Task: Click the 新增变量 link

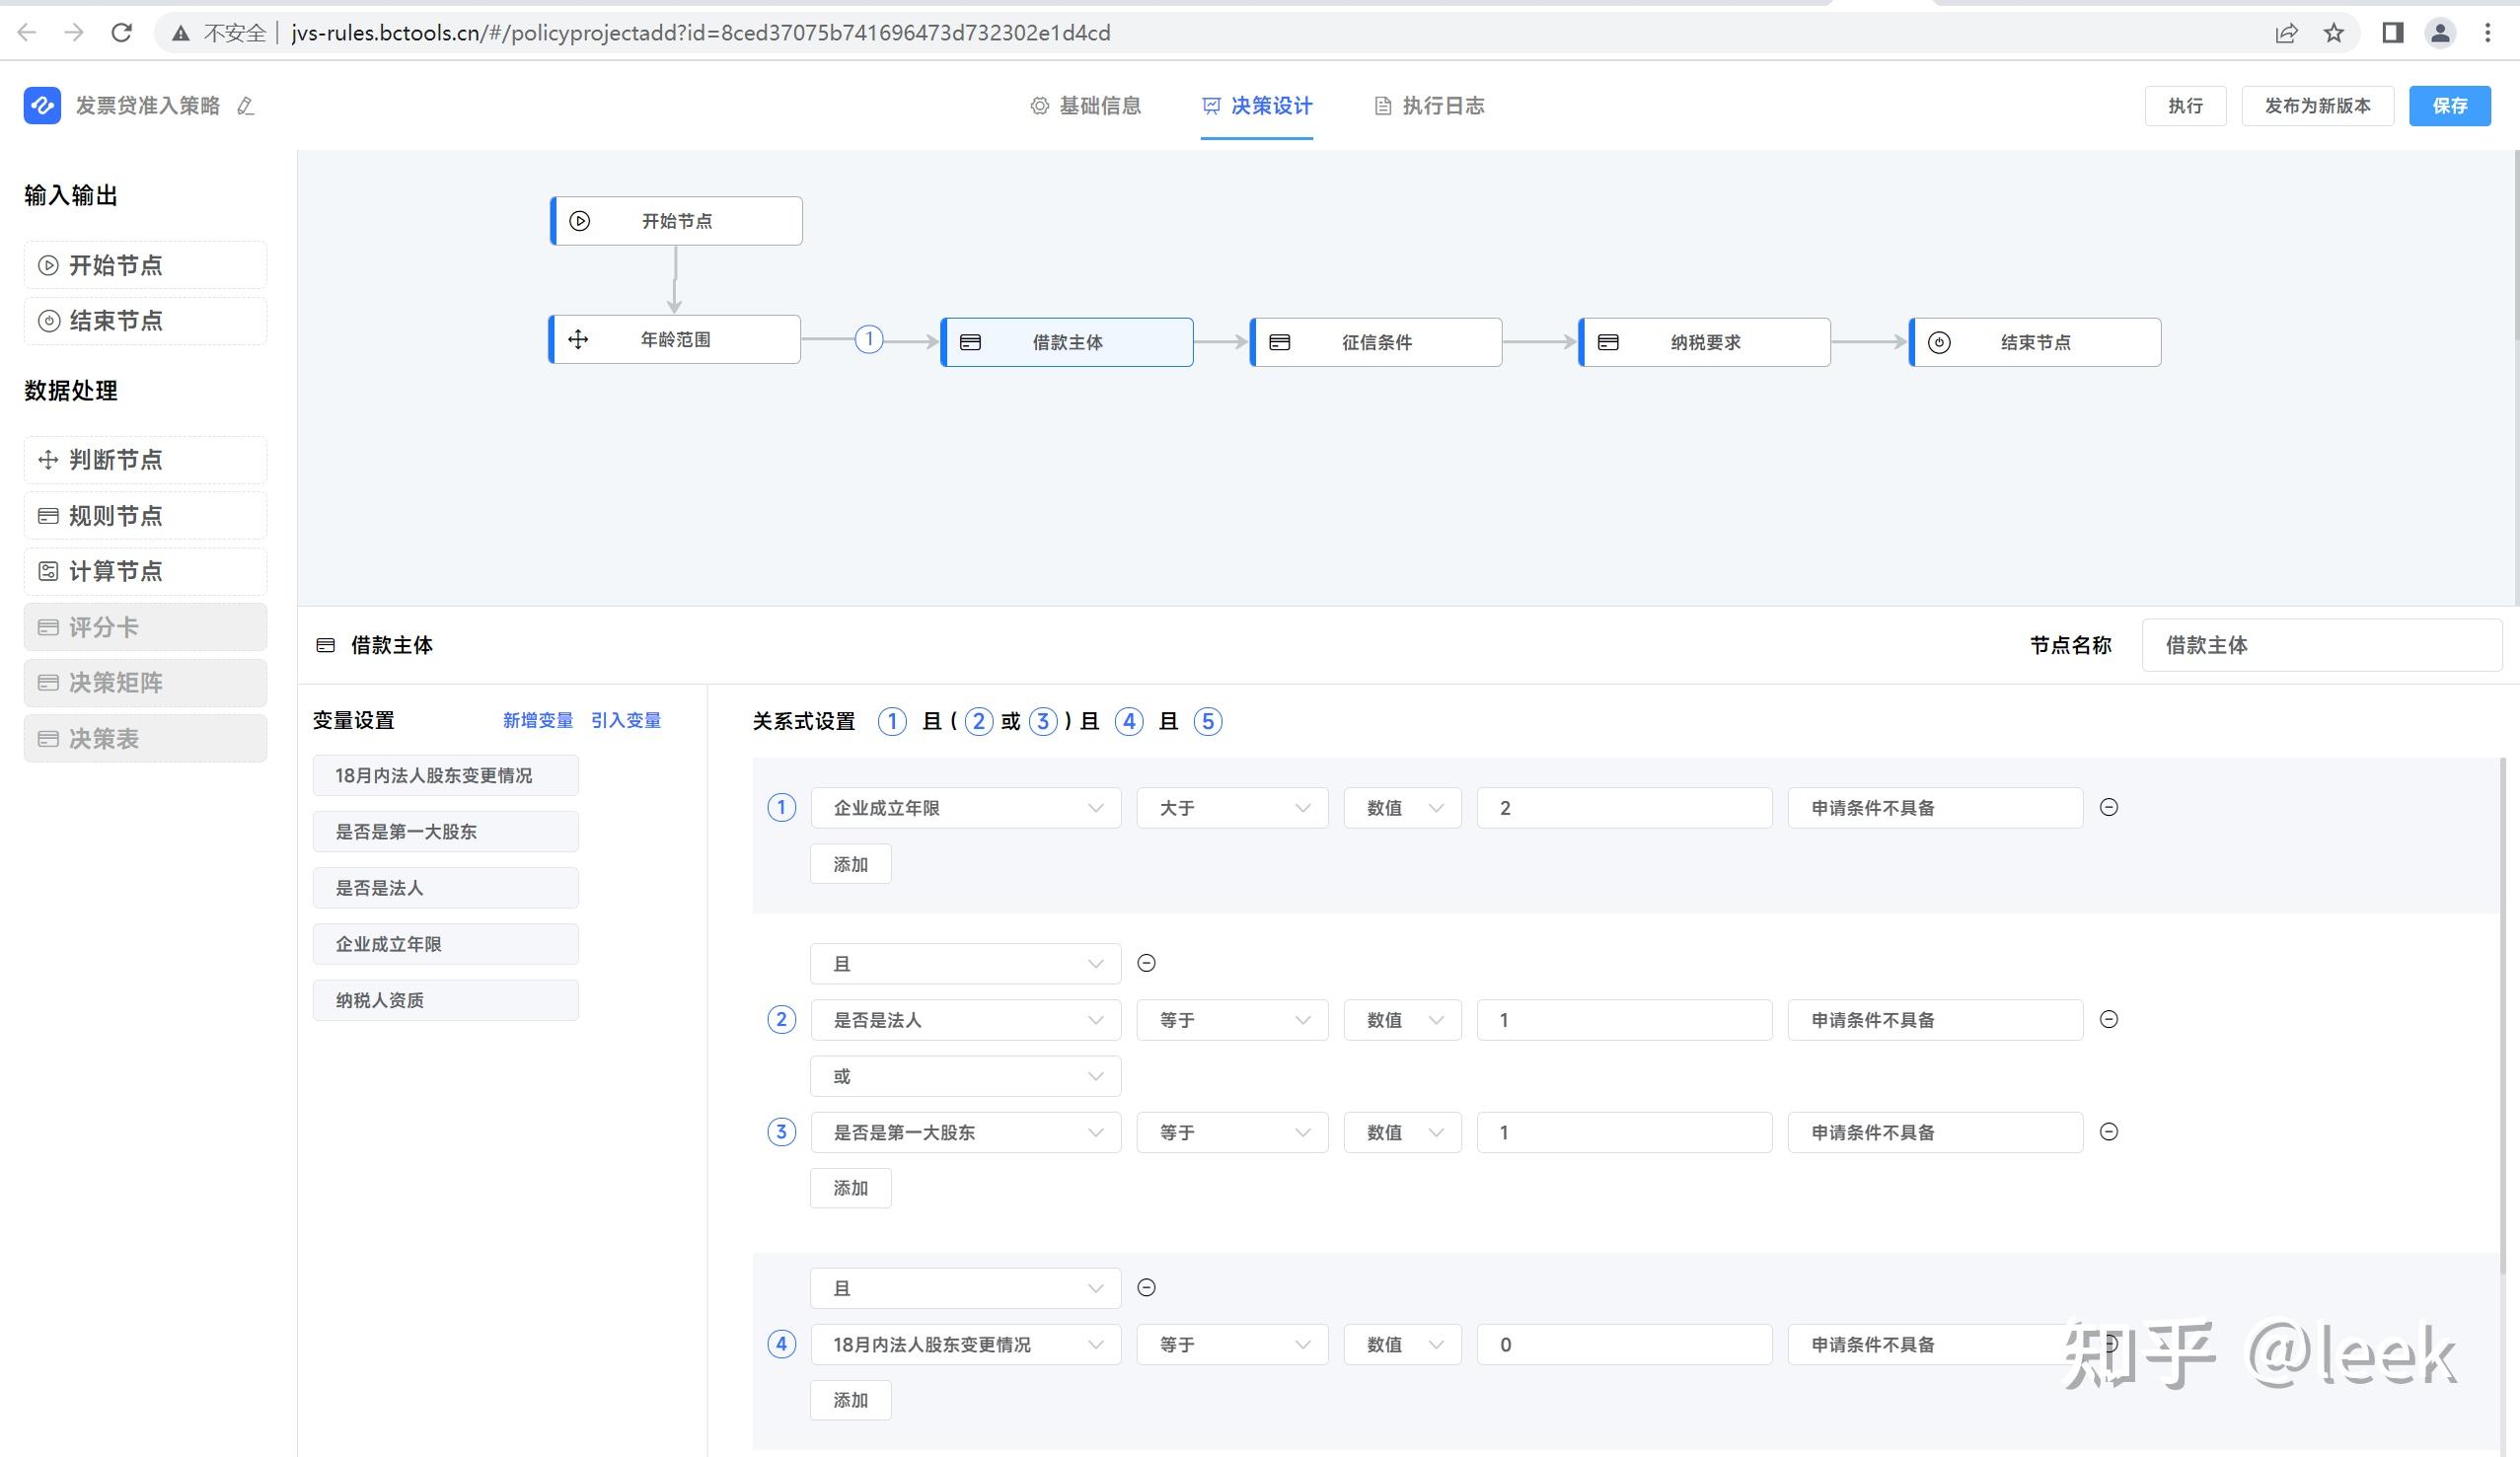Action: coord(537,720)
